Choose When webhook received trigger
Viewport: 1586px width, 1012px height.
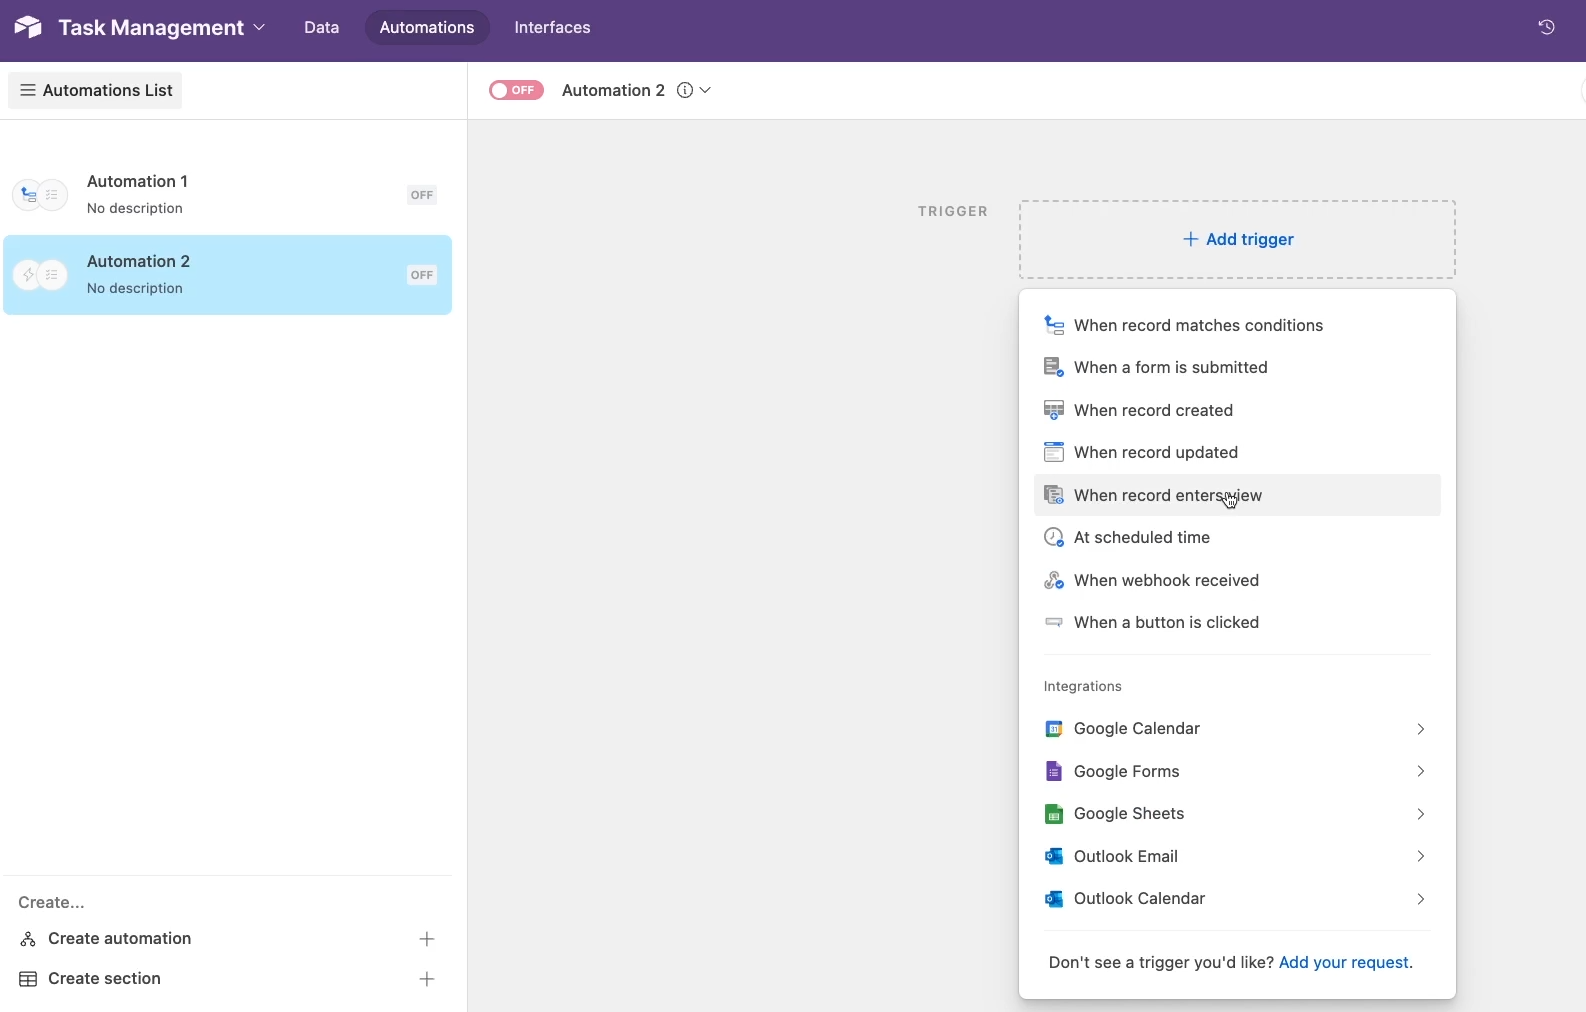1237,580
